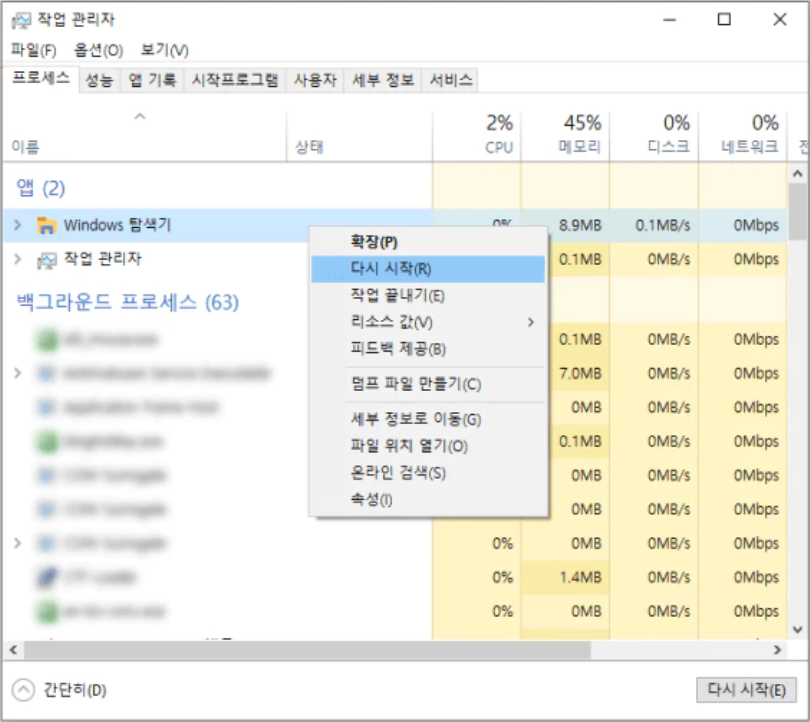Switch to the 서비스 tab
The height and width of the screenshot is (722, 810).
450,80
